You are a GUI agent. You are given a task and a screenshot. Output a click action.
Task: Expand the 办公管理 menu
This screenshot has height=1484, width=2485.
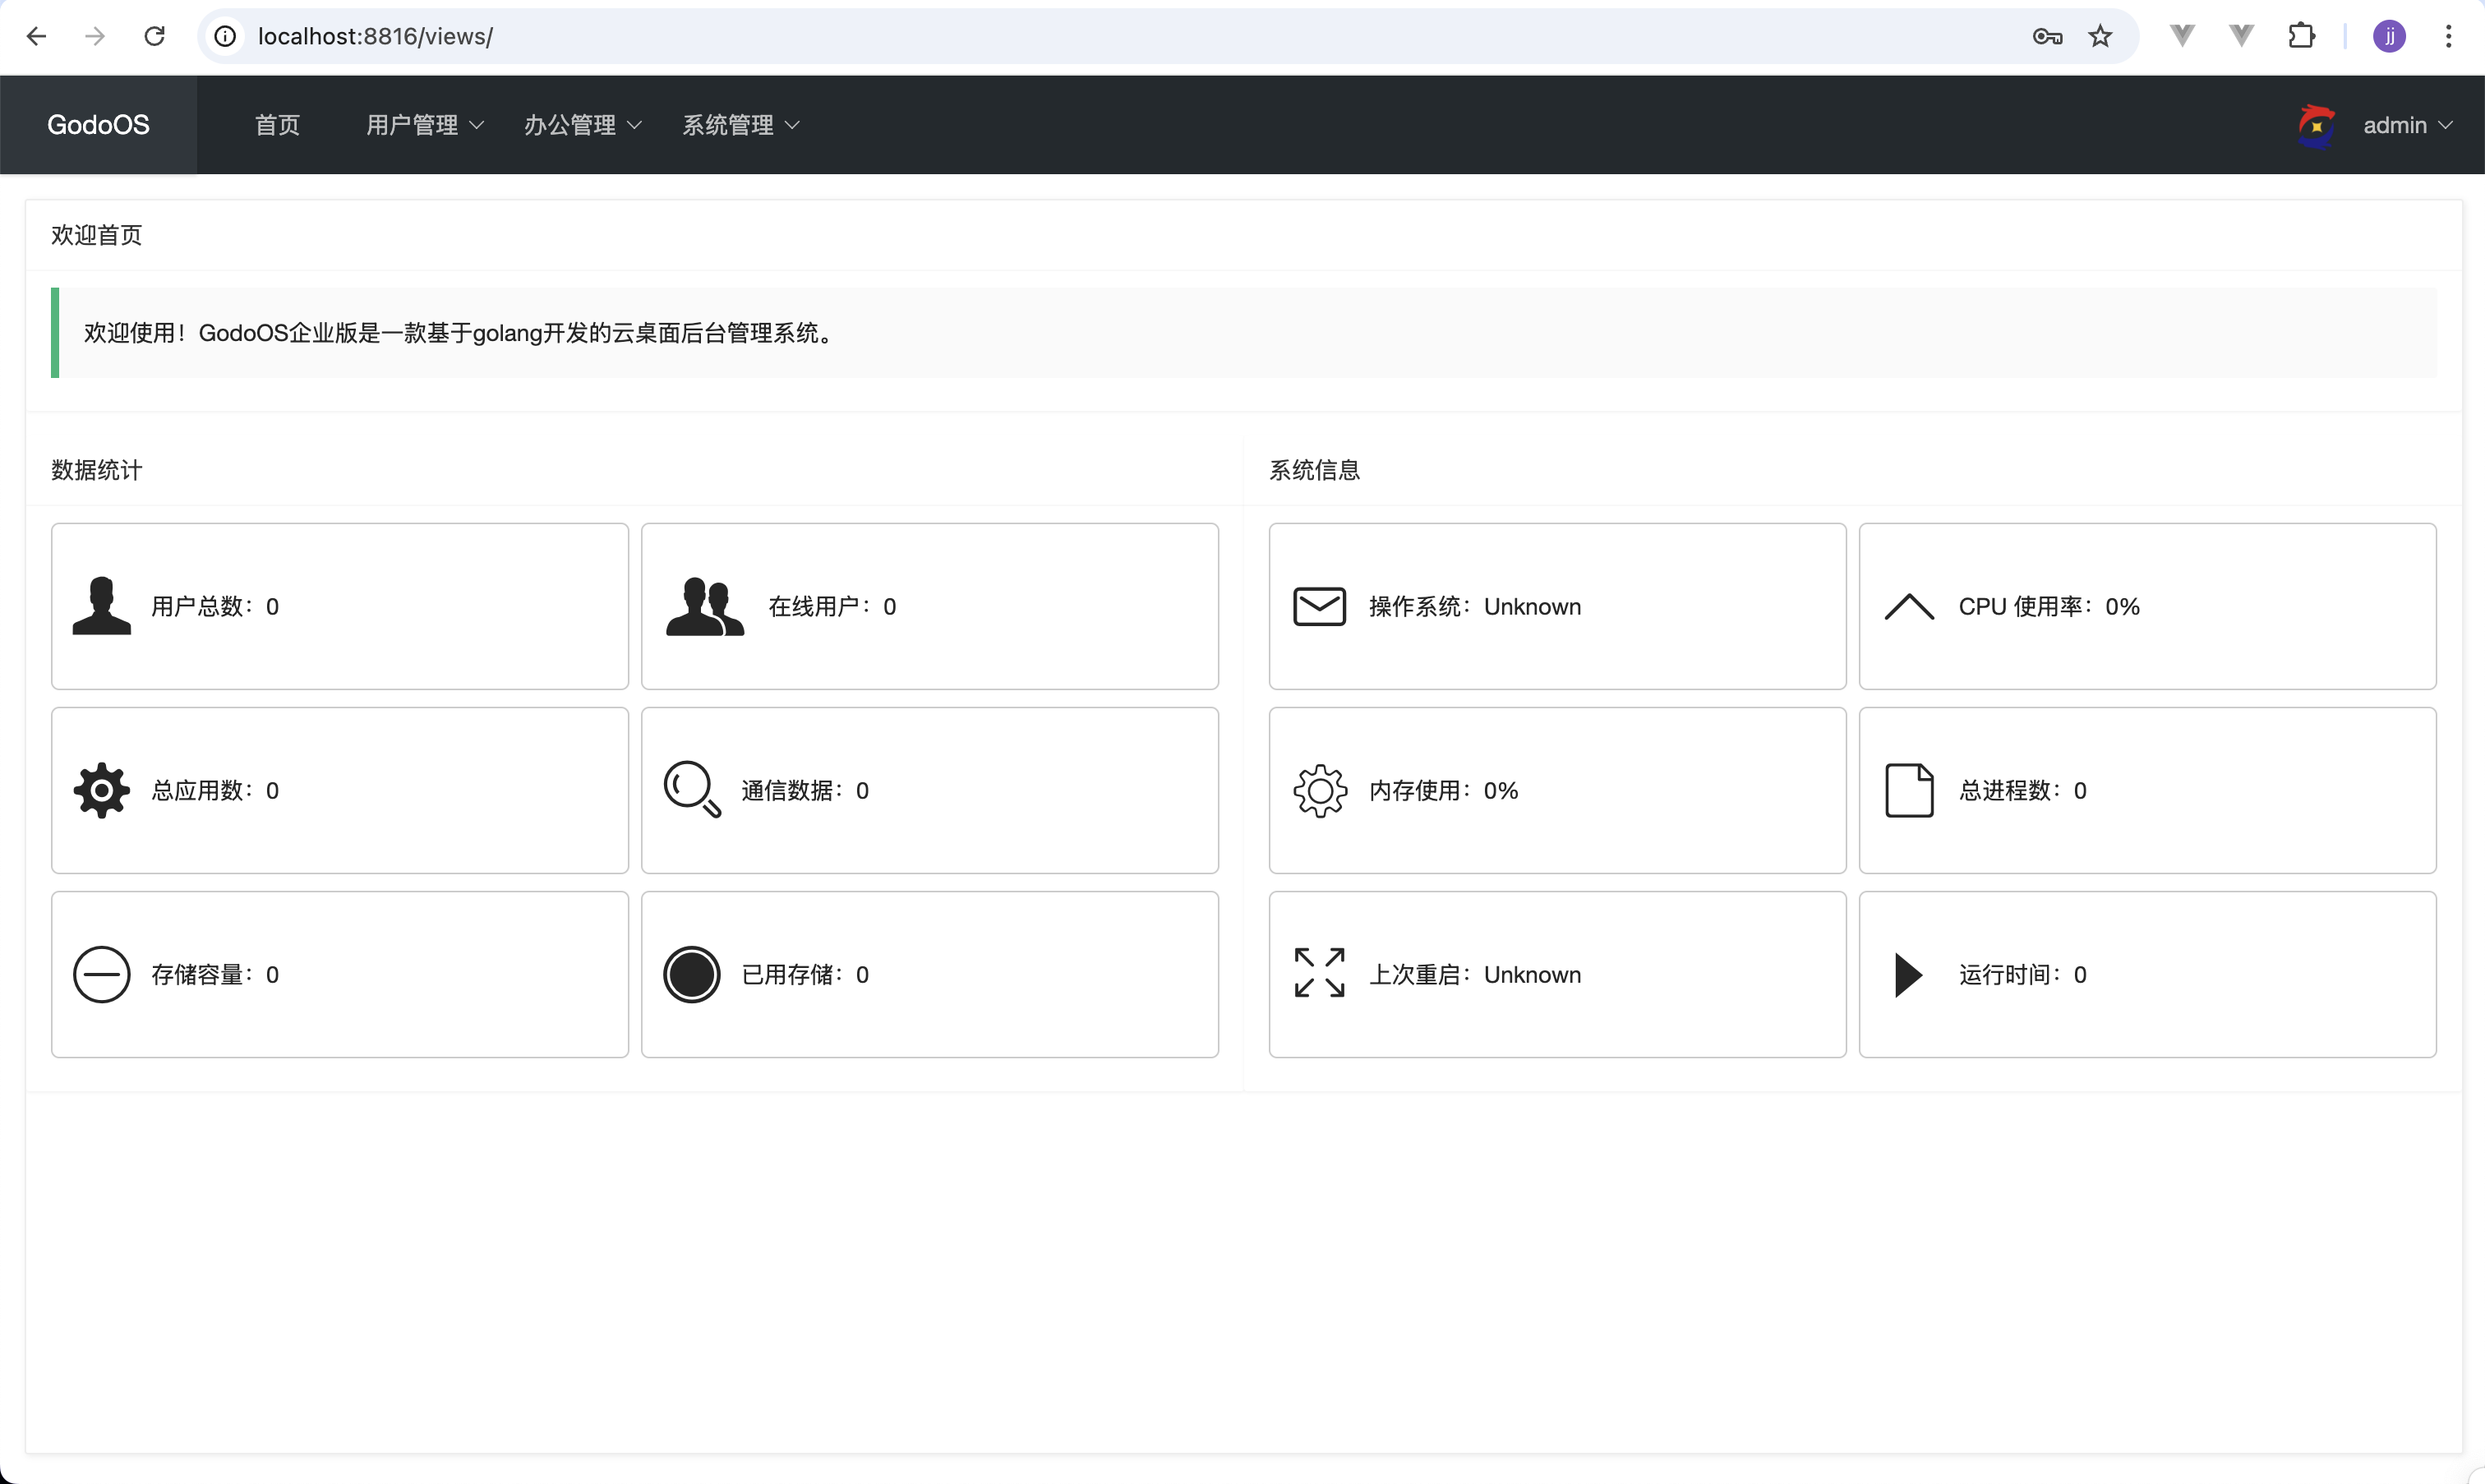(x=583, y=125)
